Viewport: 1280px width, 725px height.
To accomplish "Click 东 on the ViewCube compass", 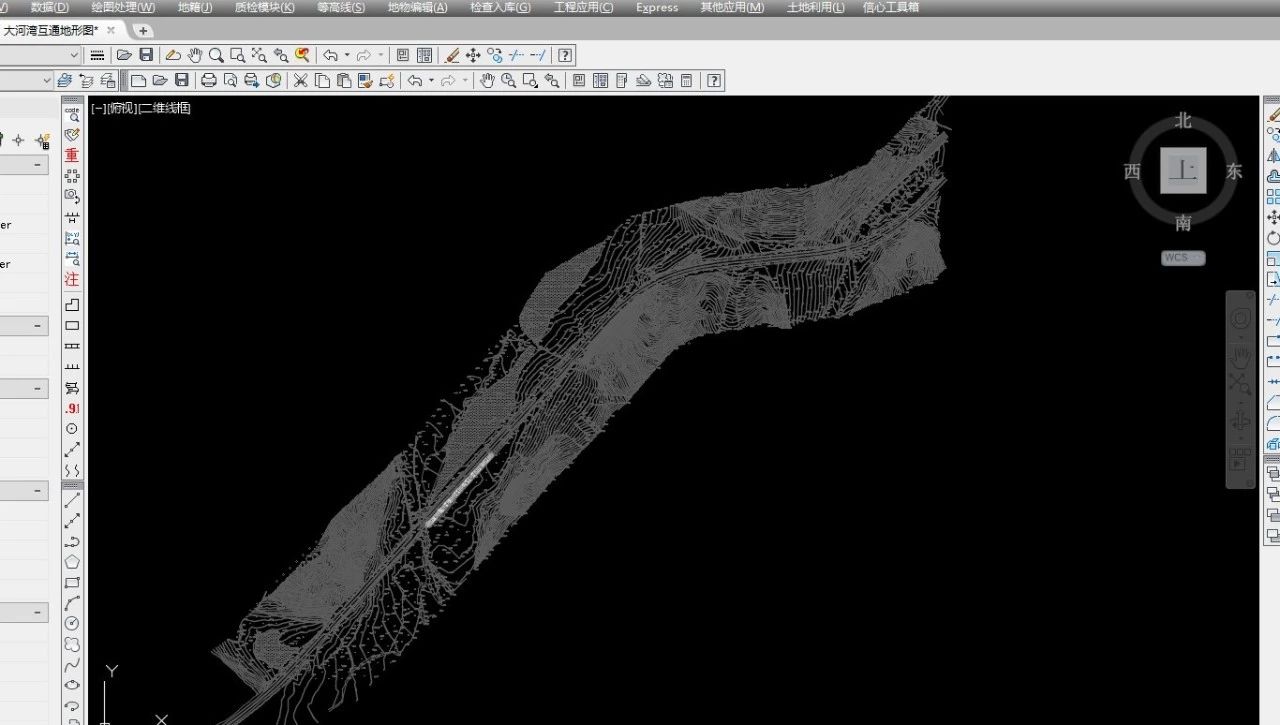I will tap(1234, 171).
